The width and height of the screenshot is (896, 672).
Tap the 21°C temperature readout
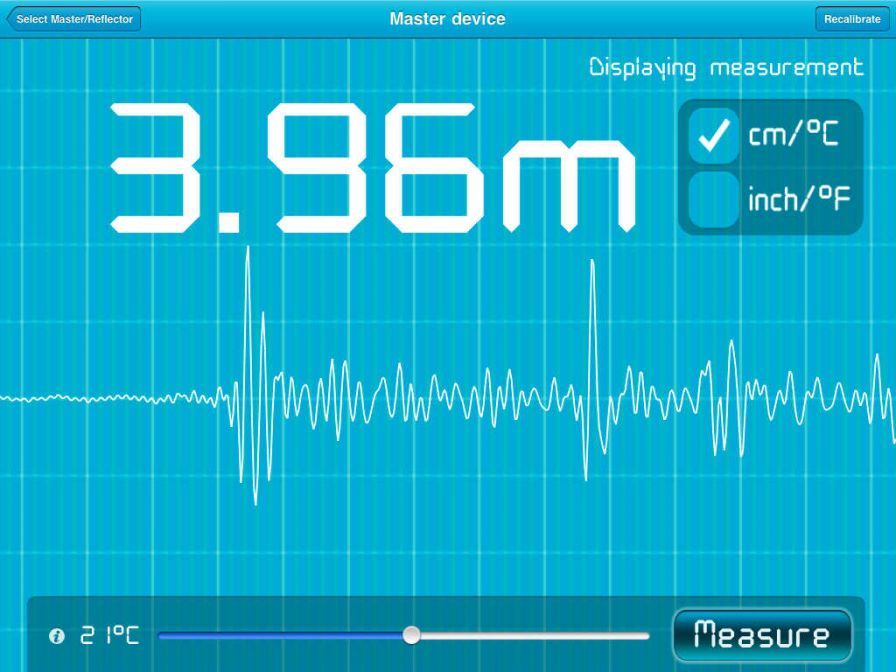point(110,636)
